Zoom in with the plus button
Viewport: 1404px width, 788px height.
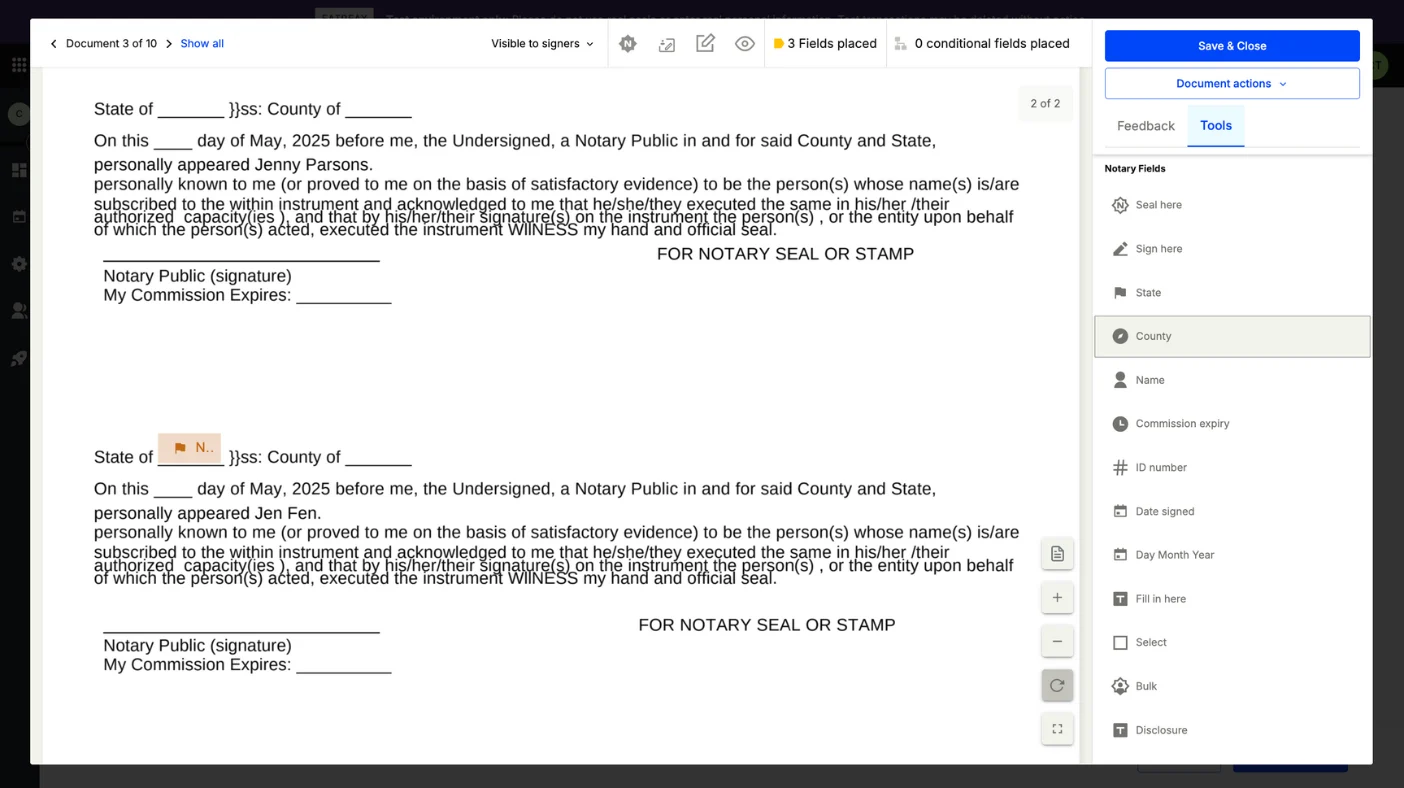pyautogui.click(x=1057, y=598)
